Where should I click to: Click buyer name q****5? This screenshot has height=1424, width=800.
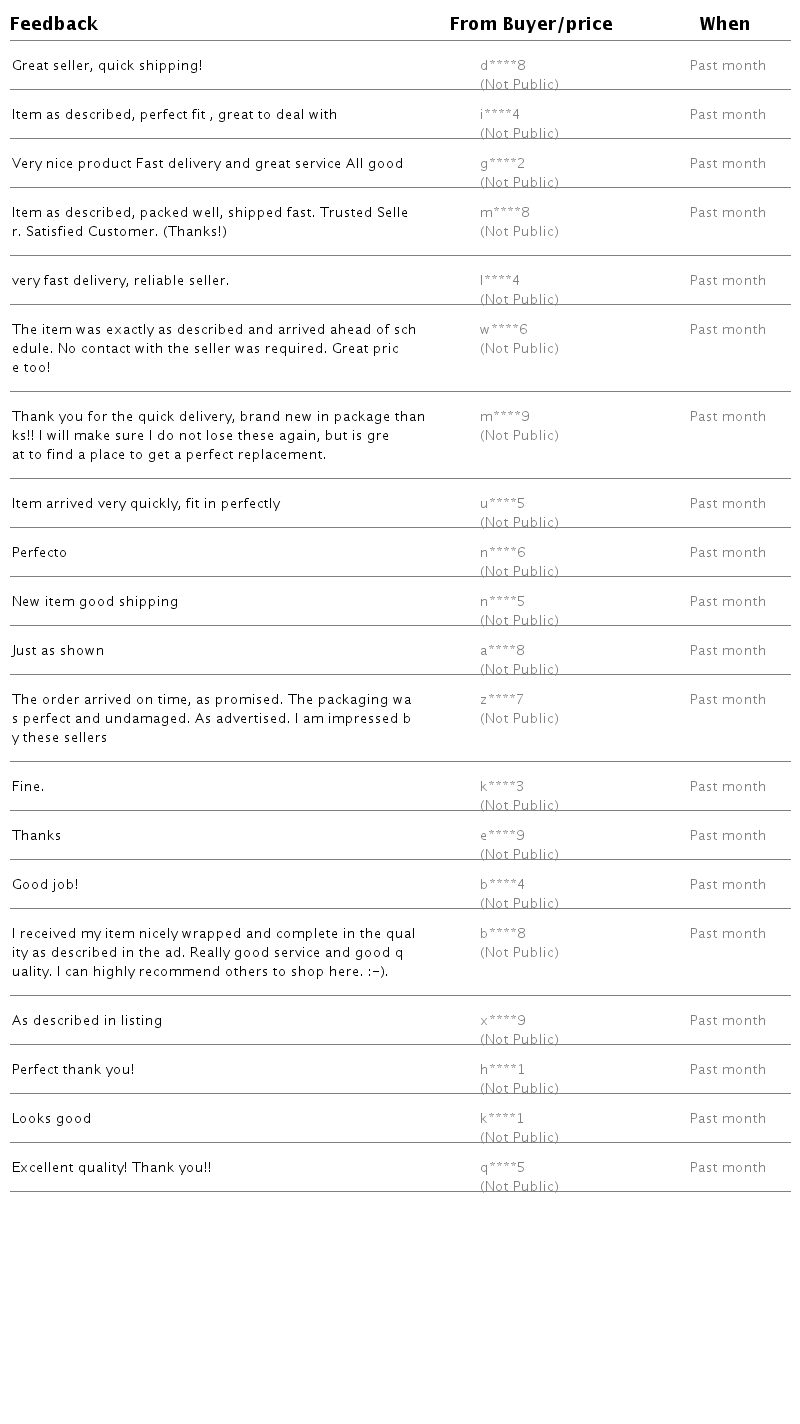(502, 1168)
